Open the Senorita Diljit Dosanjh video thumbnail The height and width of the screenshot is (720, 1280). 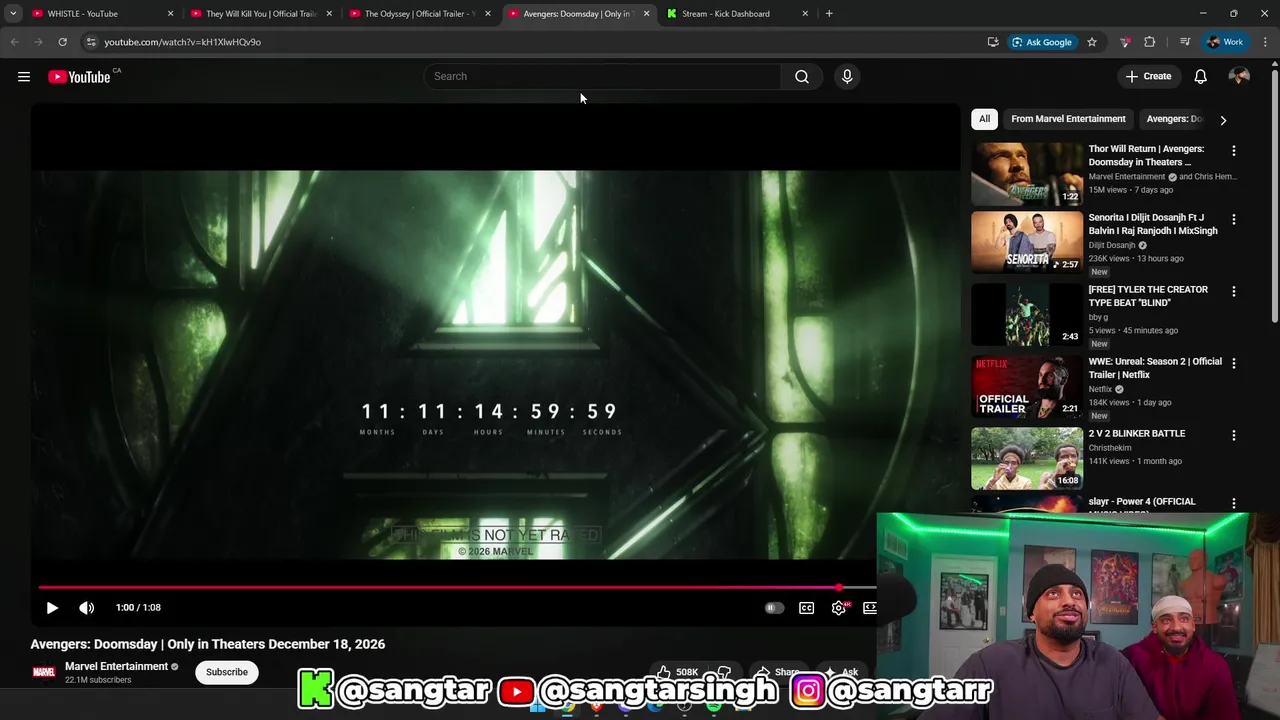pyautogui.click(x=1027, y=242)
